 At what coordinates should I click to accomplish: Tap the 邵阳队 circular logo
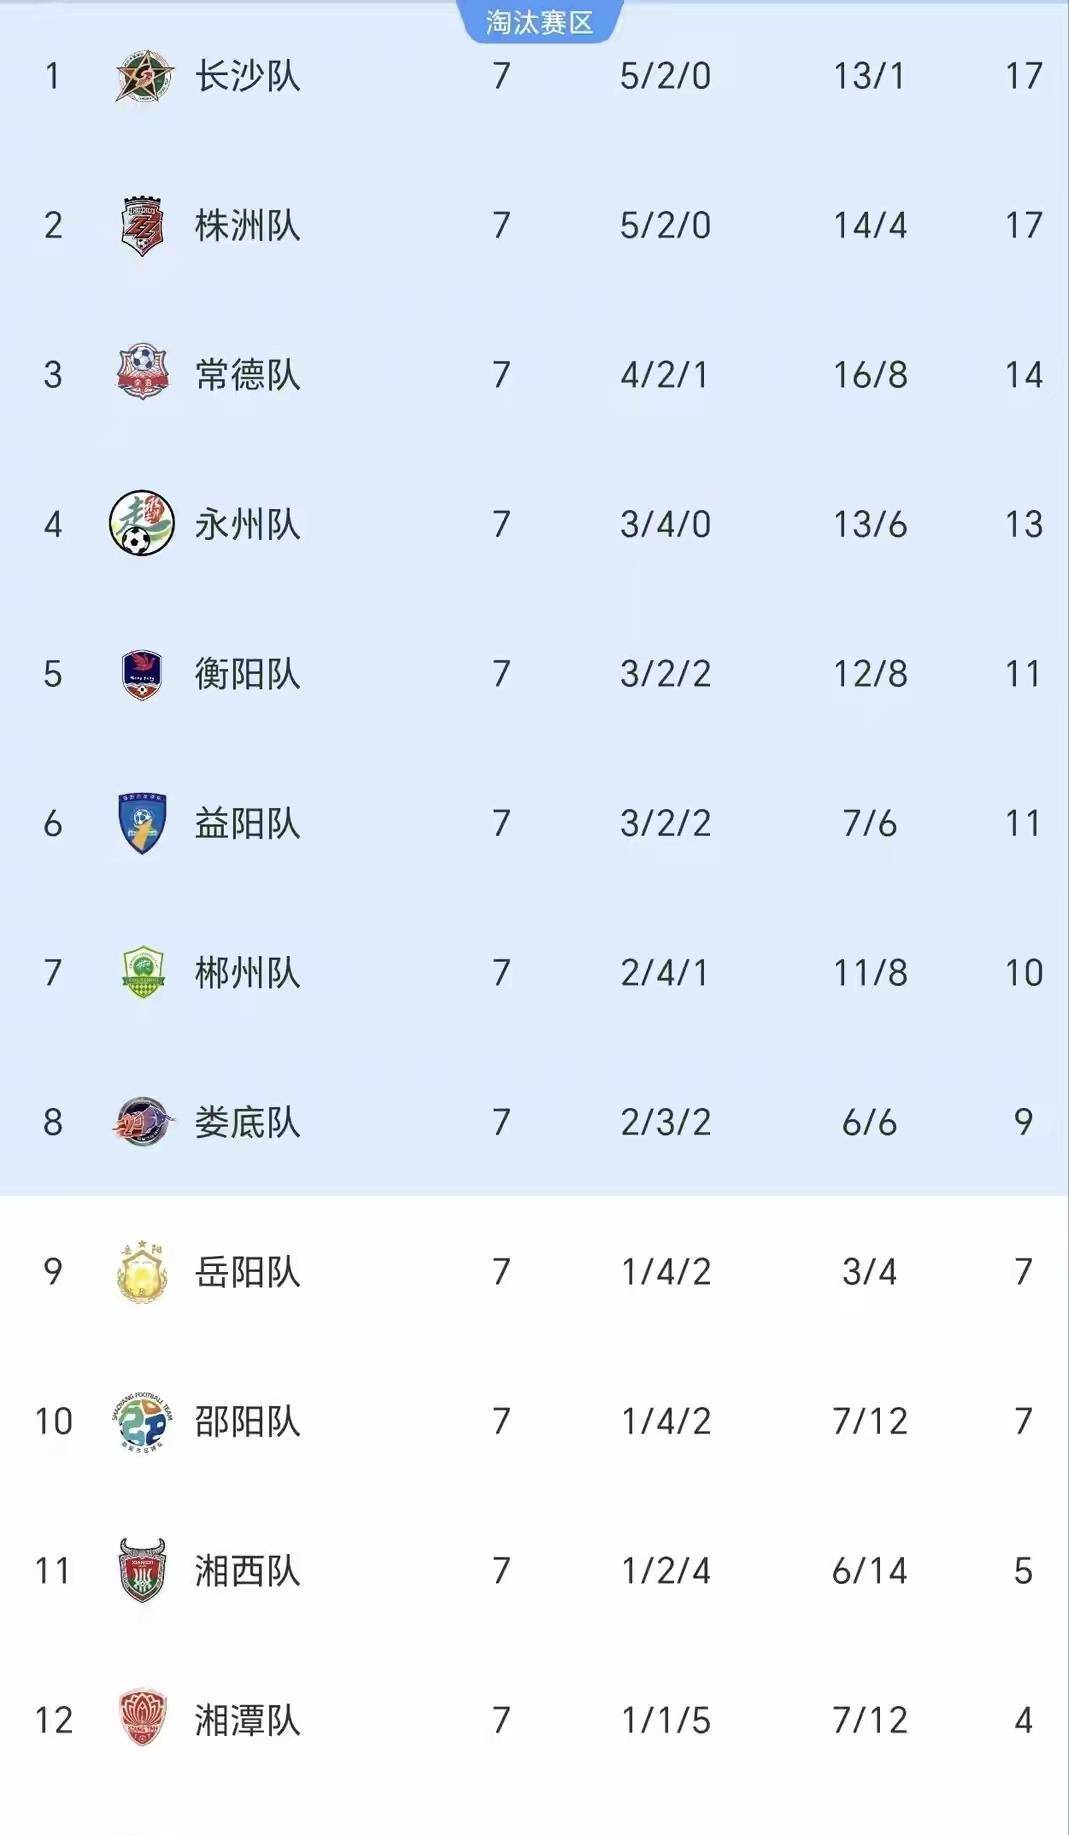[142, 1421]
